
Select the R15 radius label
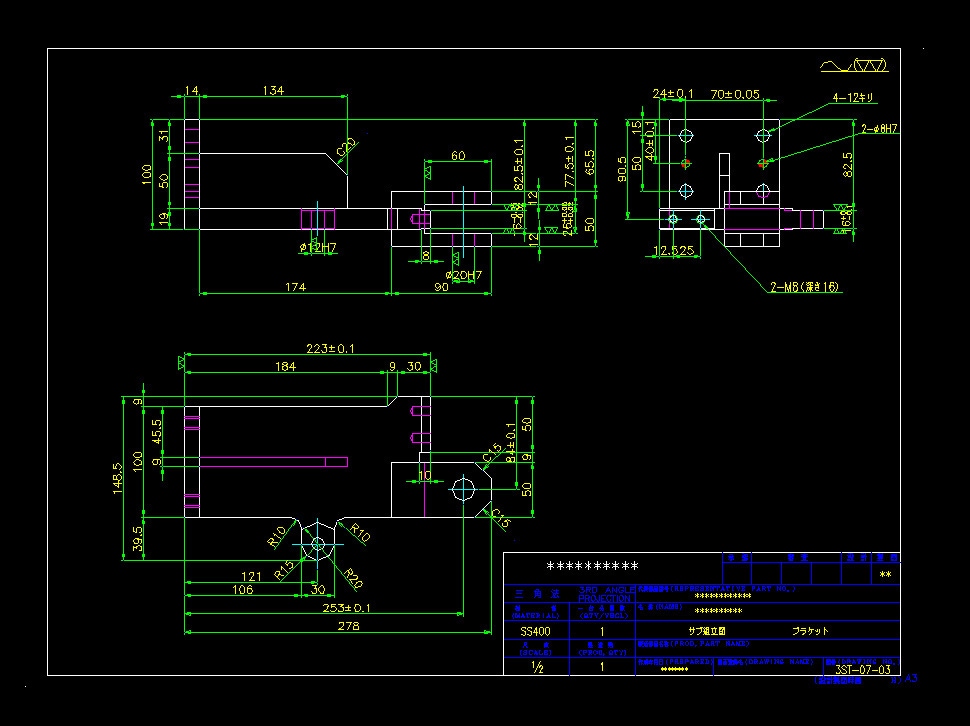(x=285, y=570)
